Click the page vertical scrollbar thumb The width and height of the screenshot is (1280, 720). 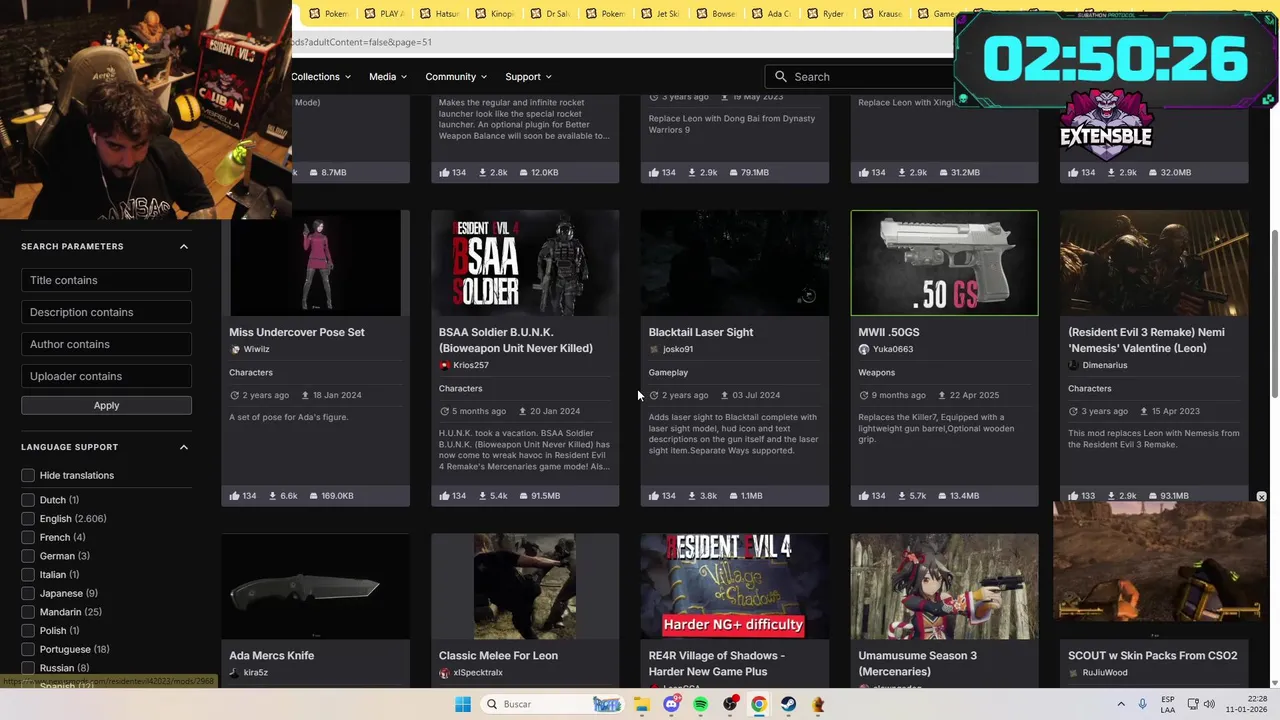(x=1274, y=313)
